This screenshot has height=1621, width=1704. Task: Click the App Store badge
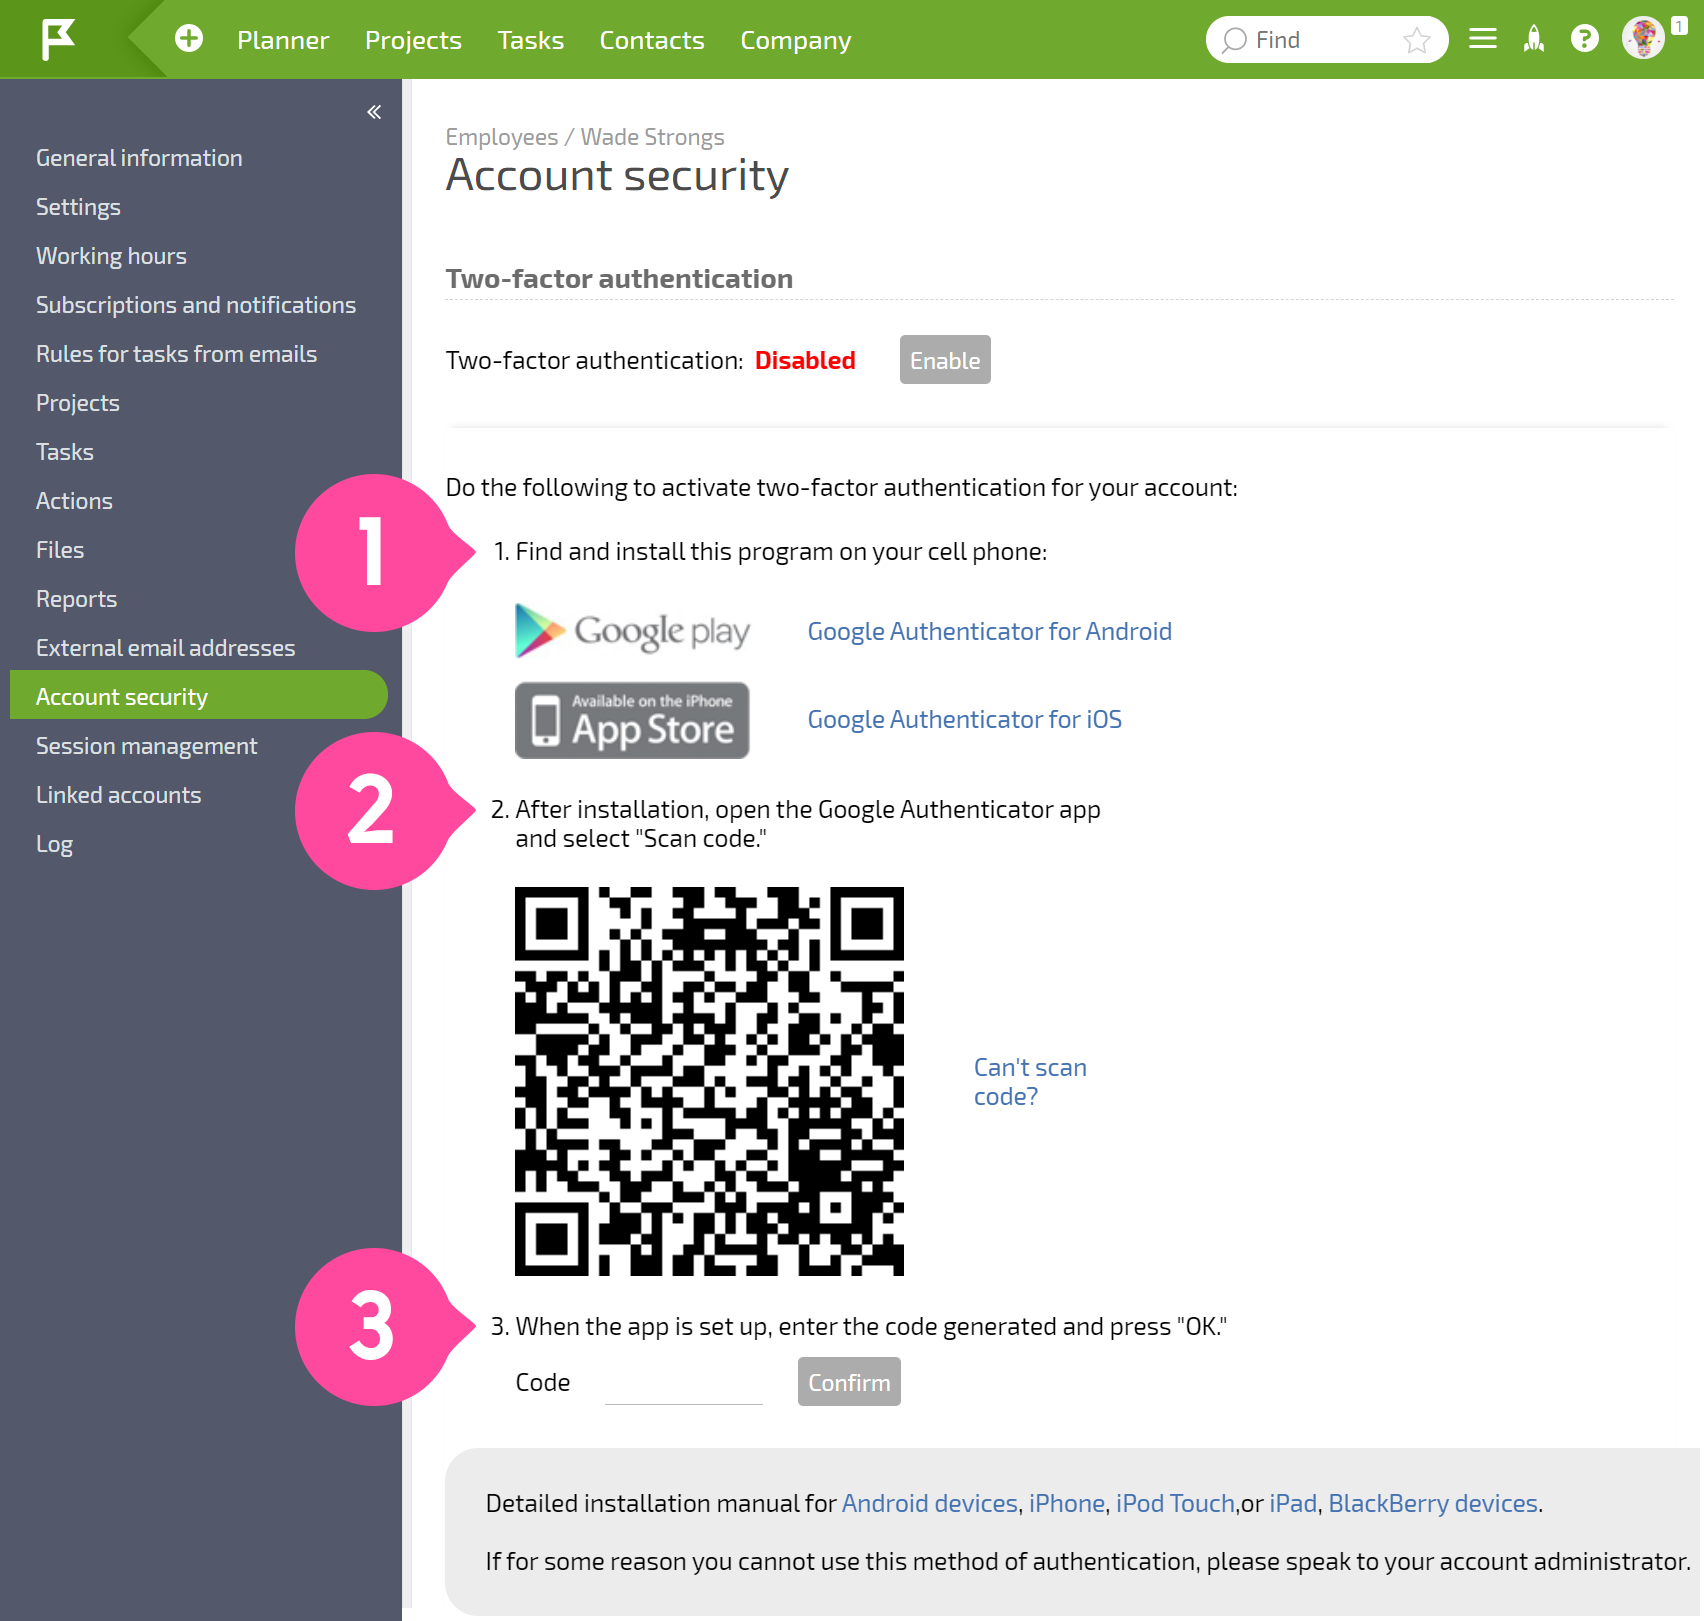coord(632,720)
